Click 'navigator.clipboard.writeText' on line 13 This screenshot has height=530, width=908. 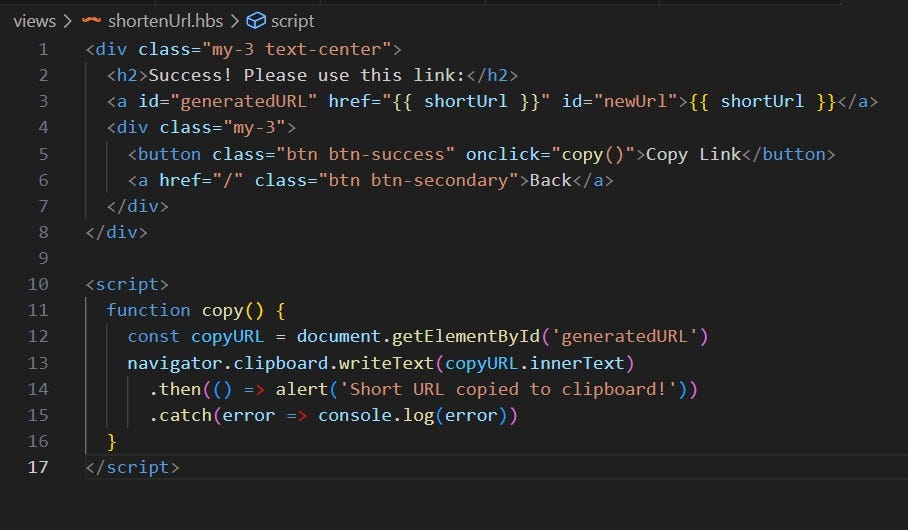(280, 363)
